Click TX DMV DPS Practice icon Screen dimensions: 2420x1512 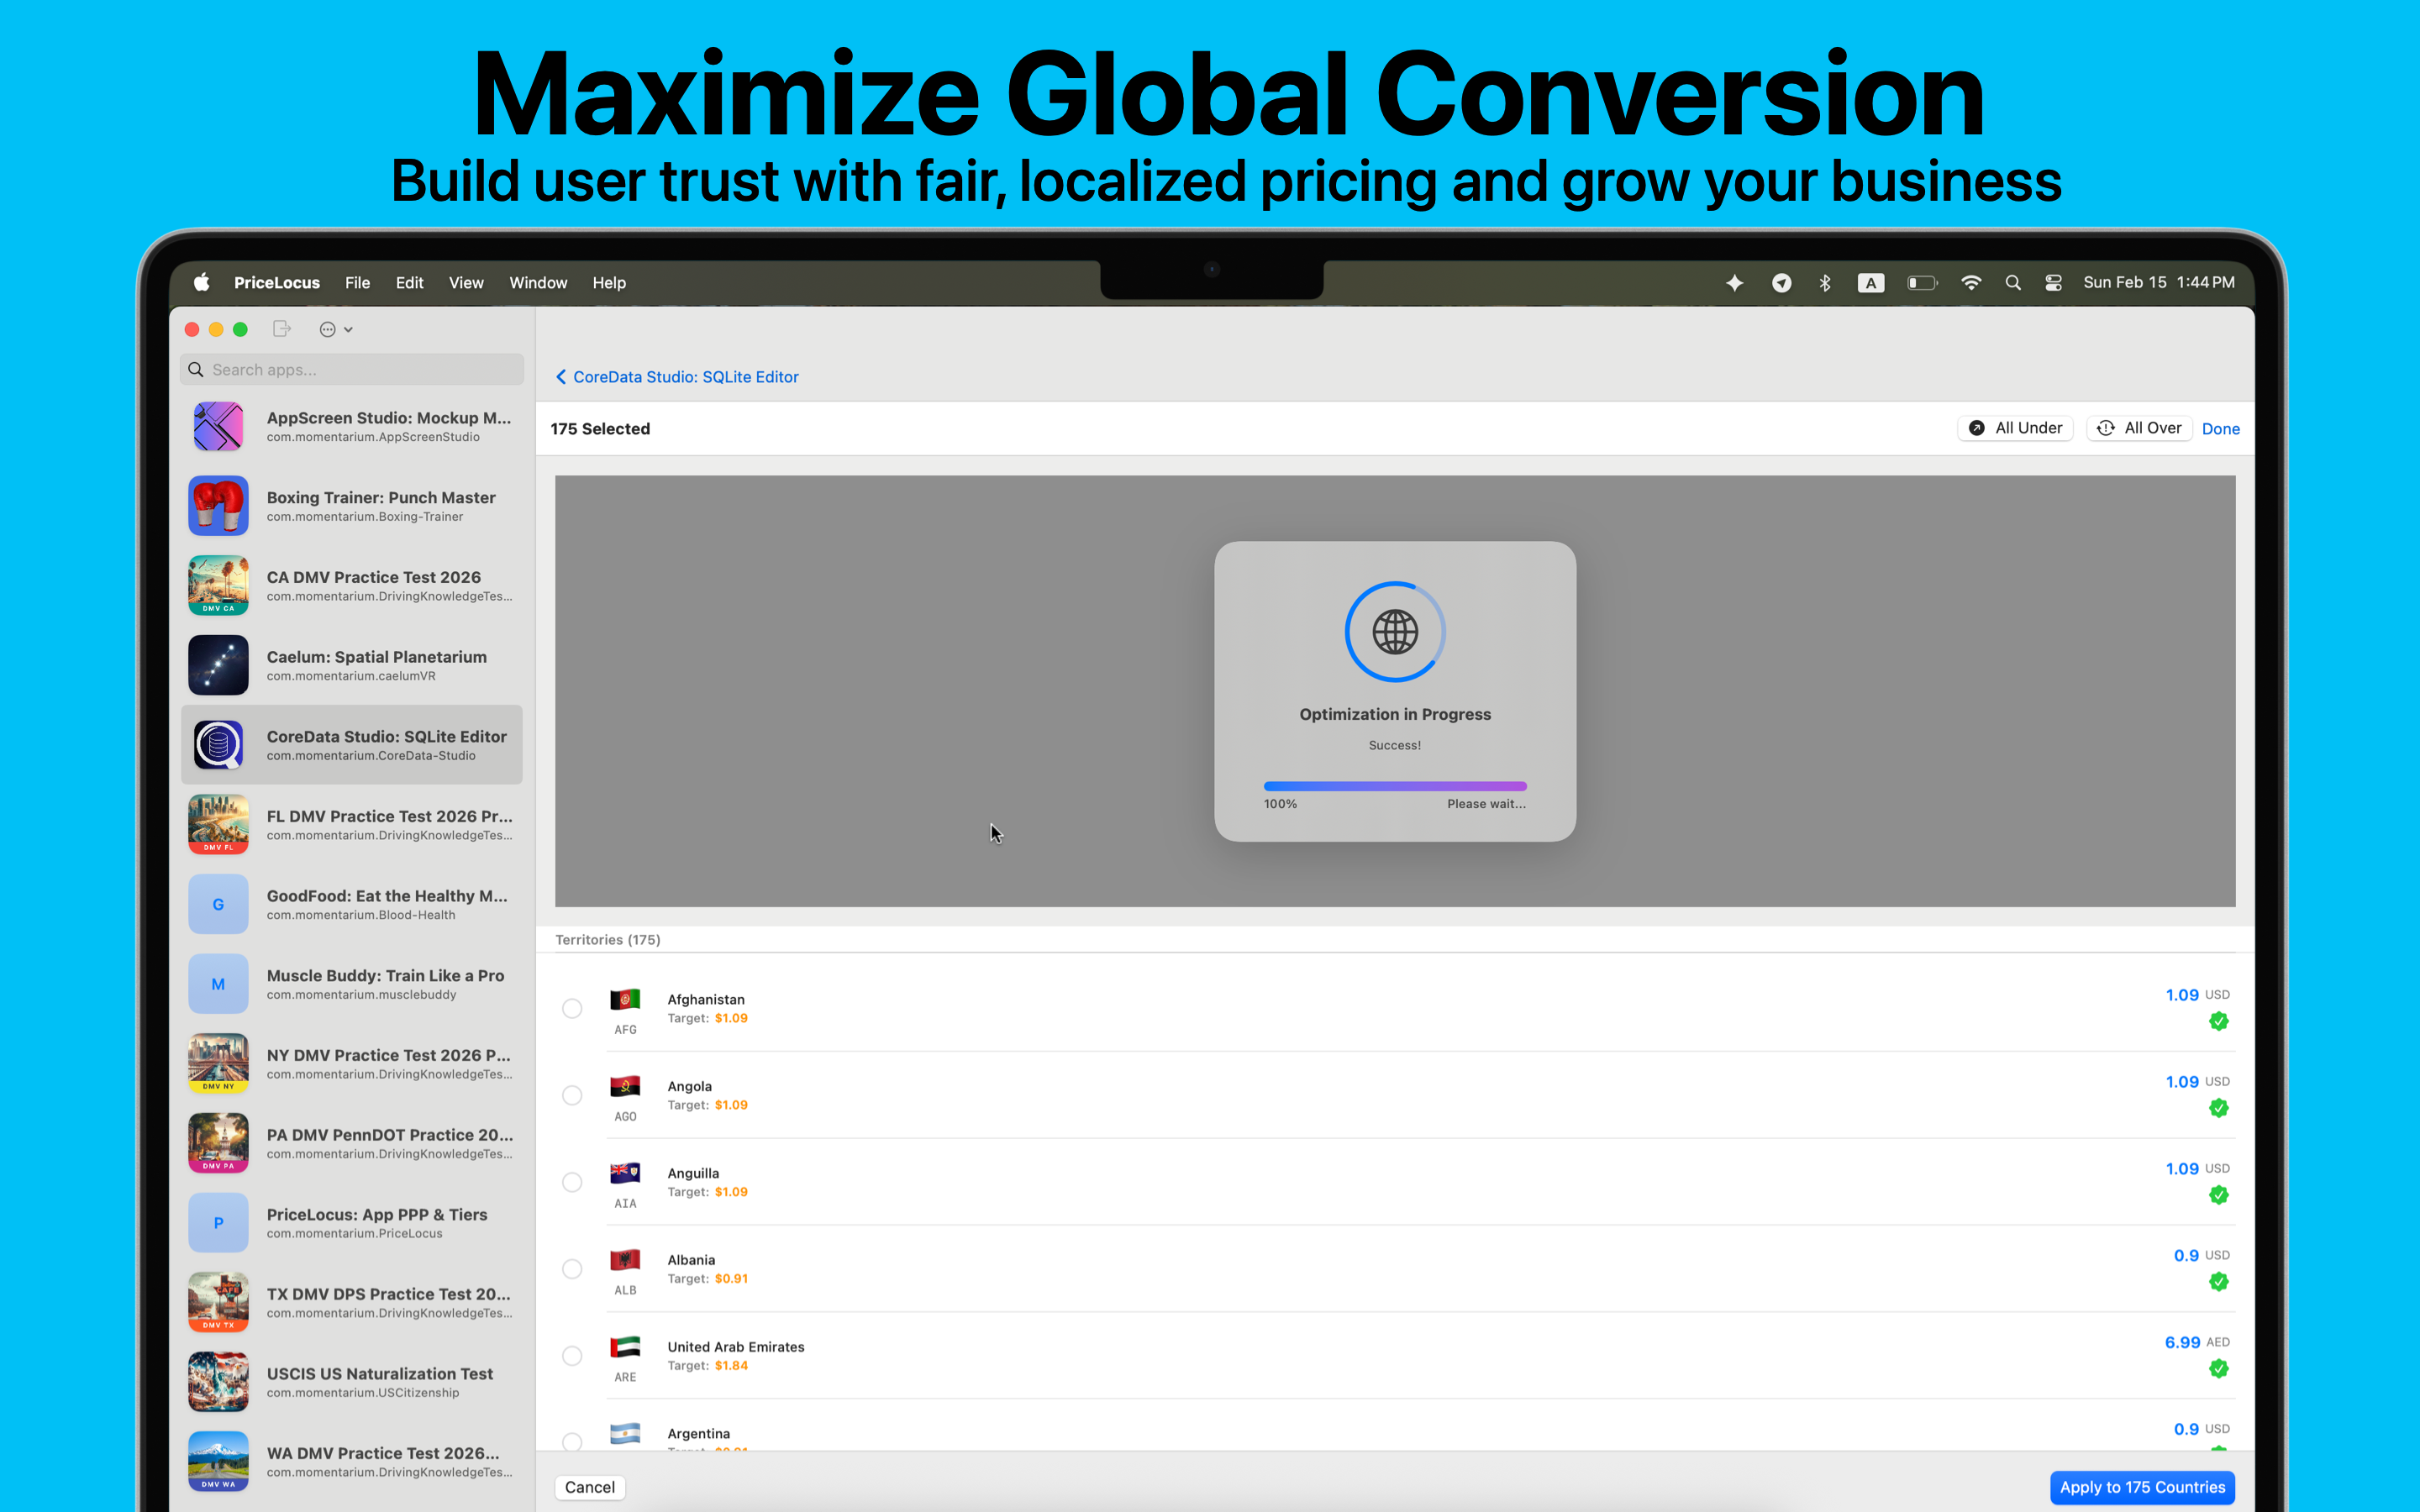[x=218, y=1302]
